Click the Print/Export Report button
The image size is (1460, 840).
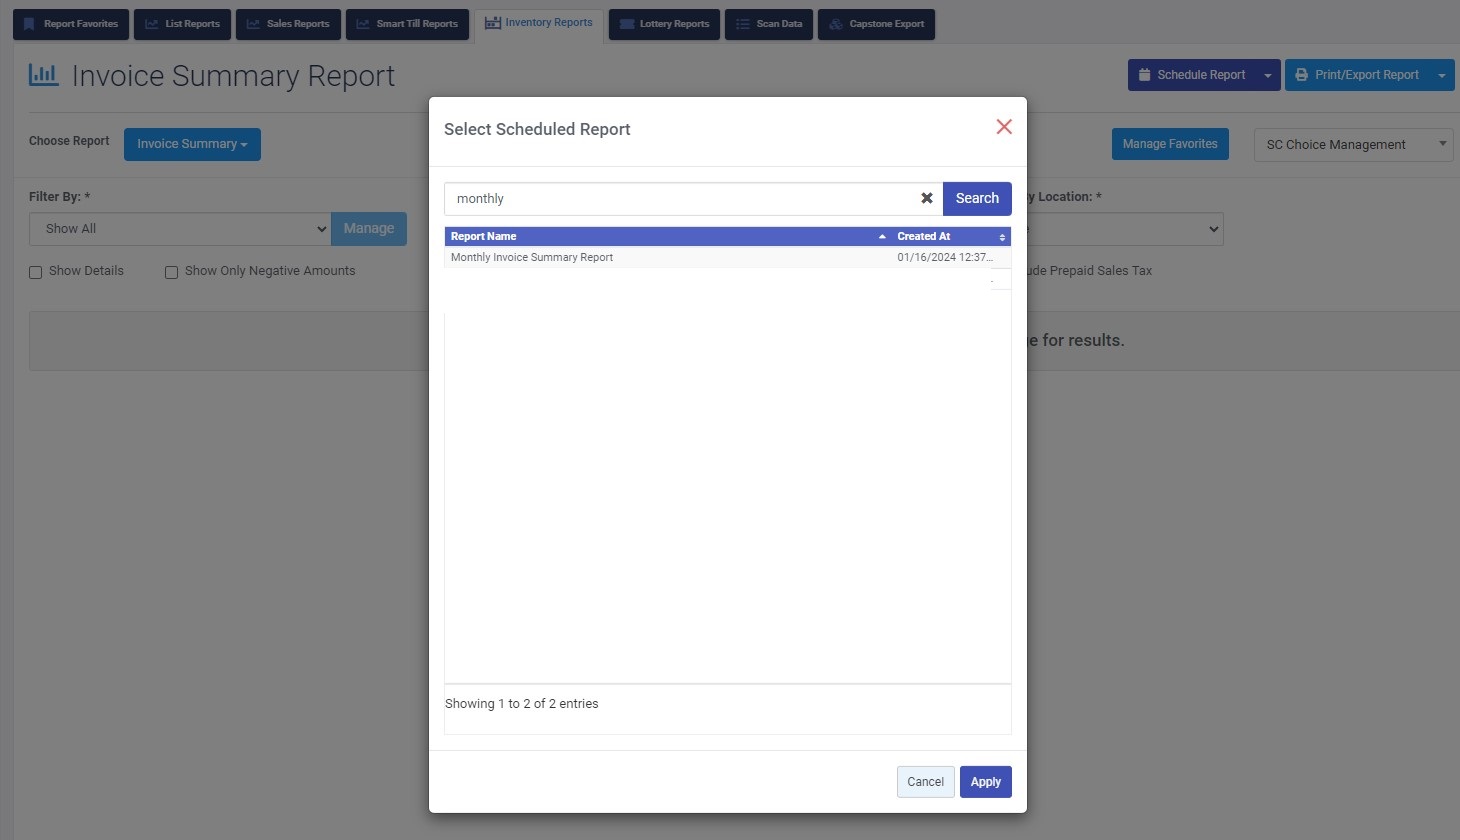[1358, 75]
